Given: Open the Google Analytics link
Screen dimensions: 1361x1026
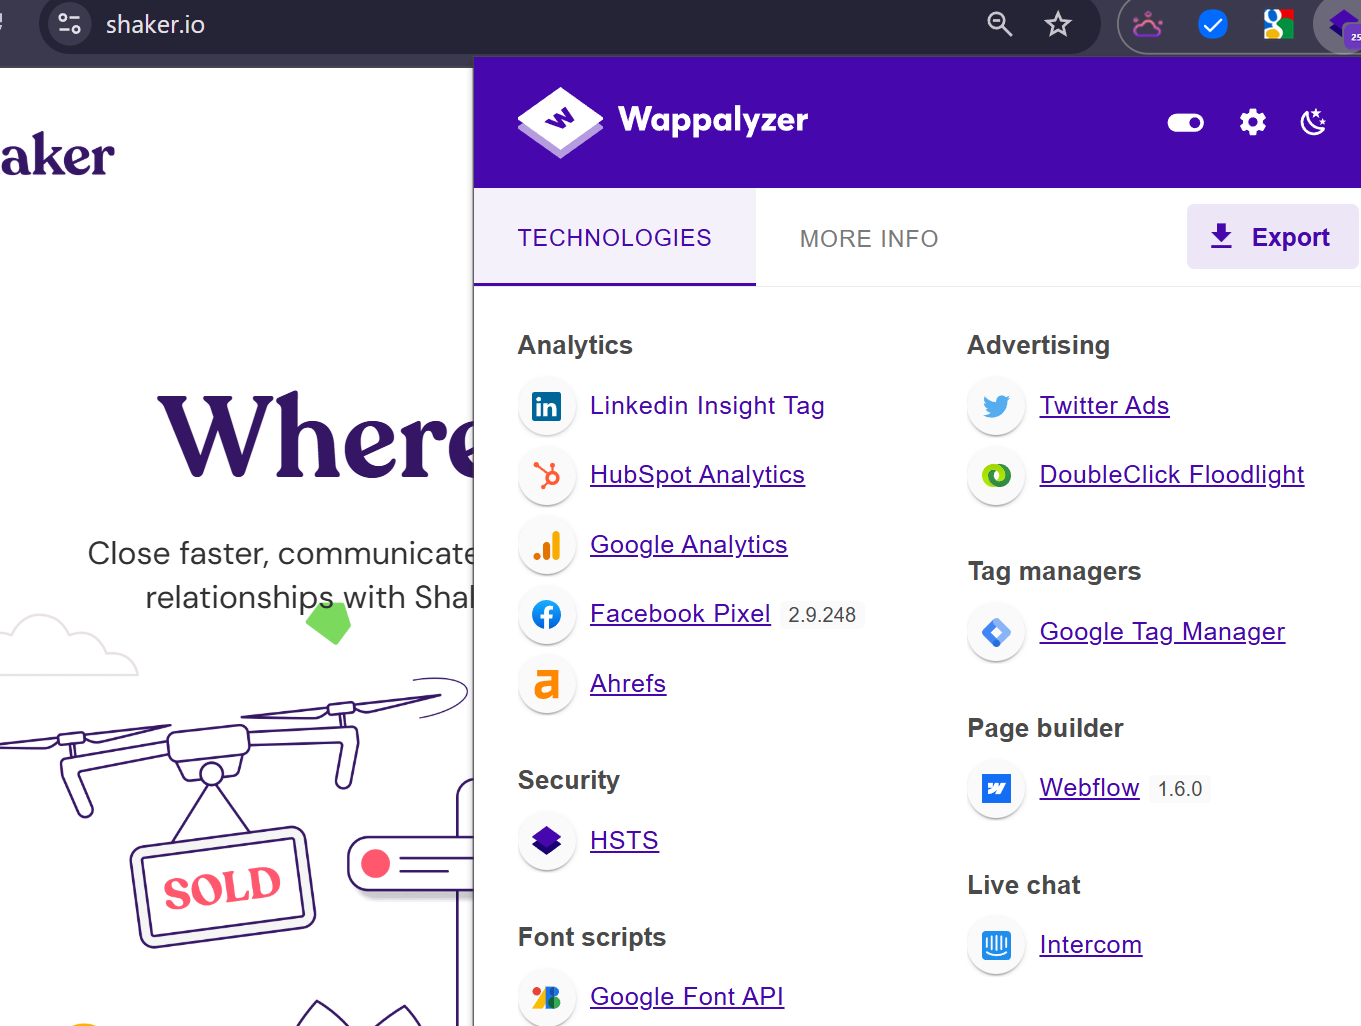Looking at the screenshot, I should 688,545.
